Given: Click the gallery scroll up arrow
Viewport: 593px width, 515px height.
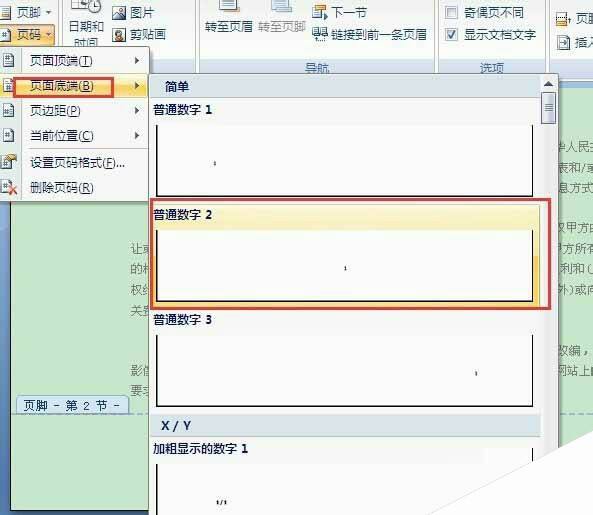Looking at the screenshot, I should (x=548, y=84).
